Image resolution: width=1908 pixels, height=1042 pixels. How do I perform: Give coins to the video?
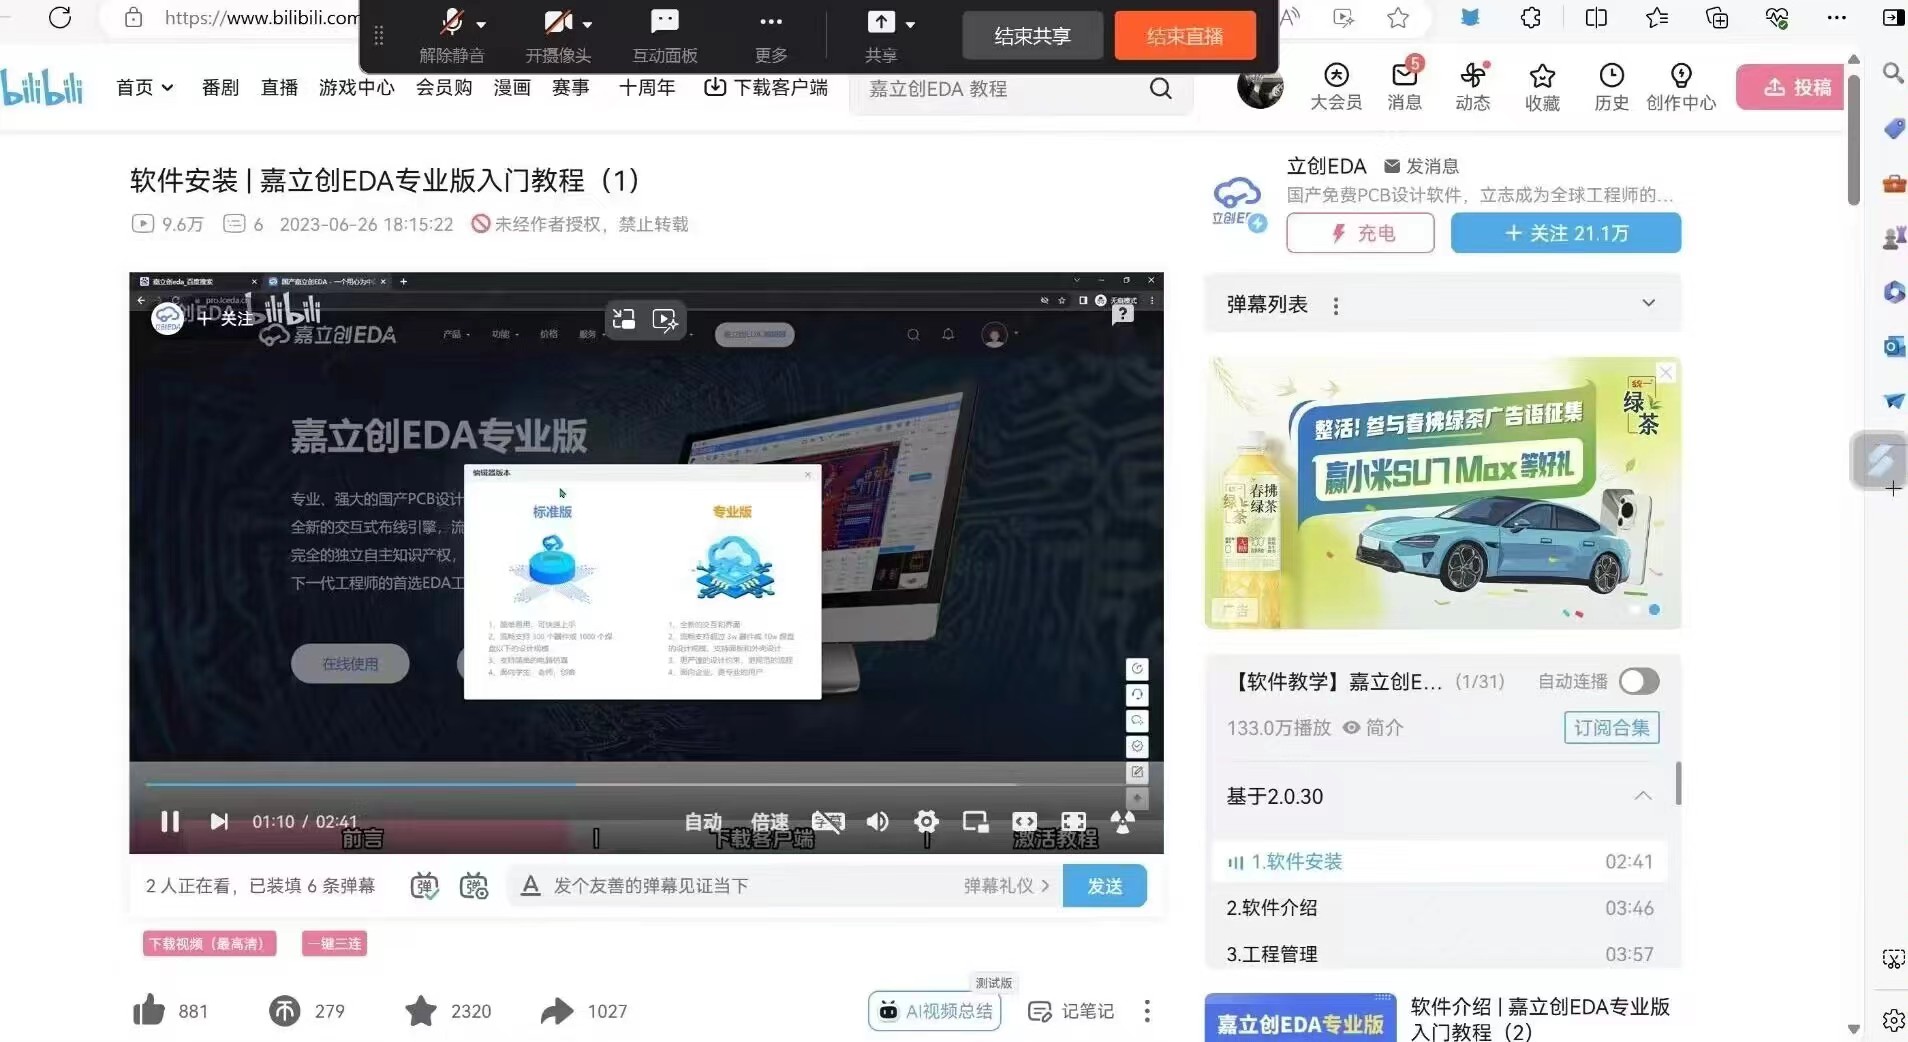(285, 1011)
